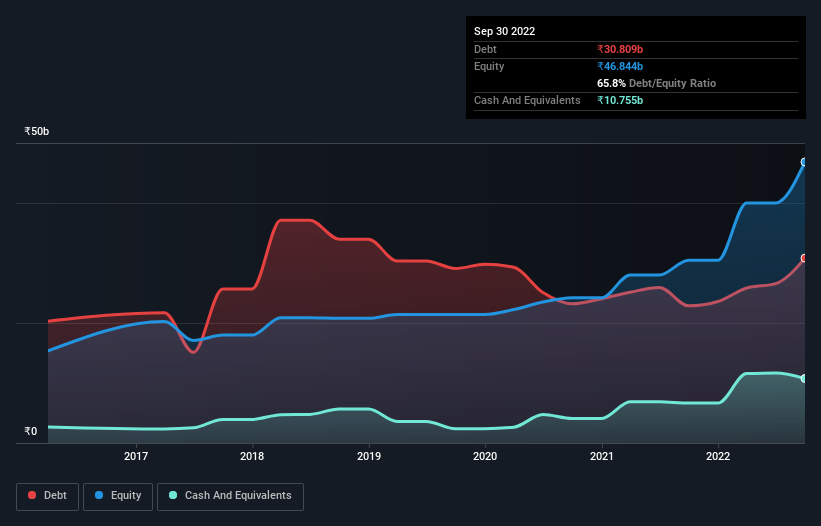This screenshot has height=526, width=821.
Task: Click the 2022 x-axis label
Action: point(718,456)
